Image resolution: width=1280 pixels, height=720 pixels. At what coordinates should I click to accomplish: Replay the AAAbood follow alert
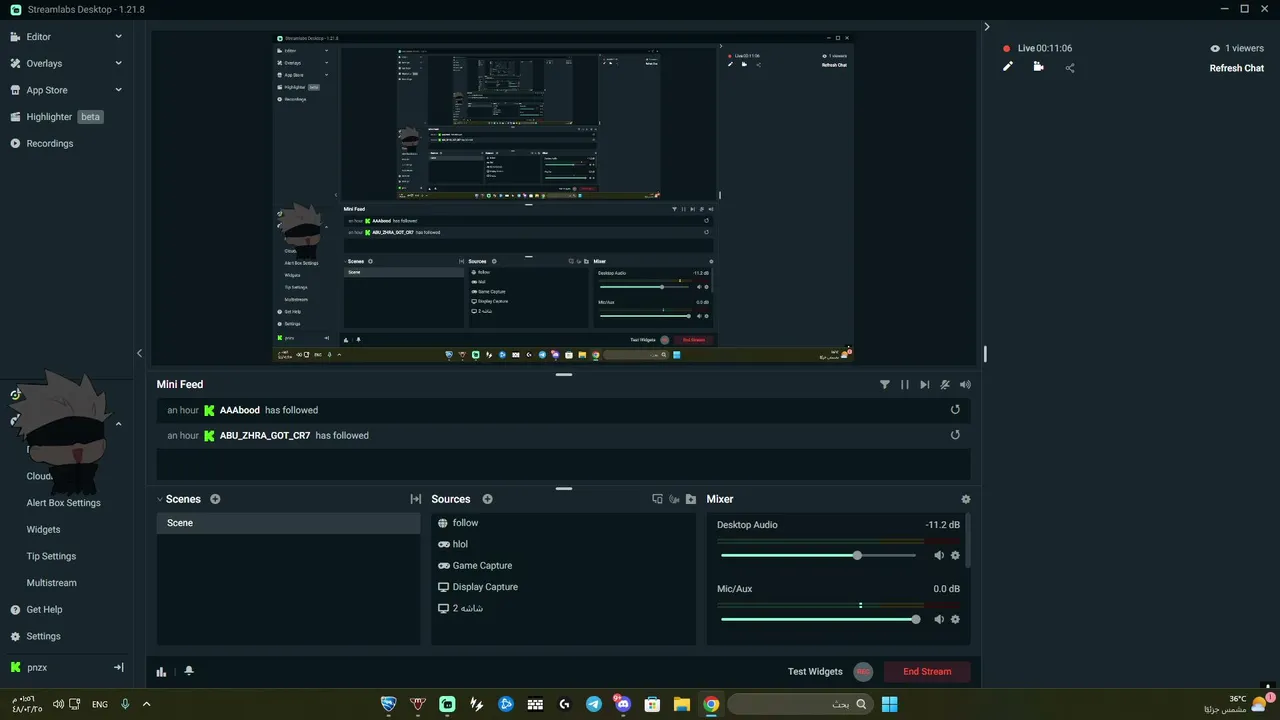coord(955,410)
